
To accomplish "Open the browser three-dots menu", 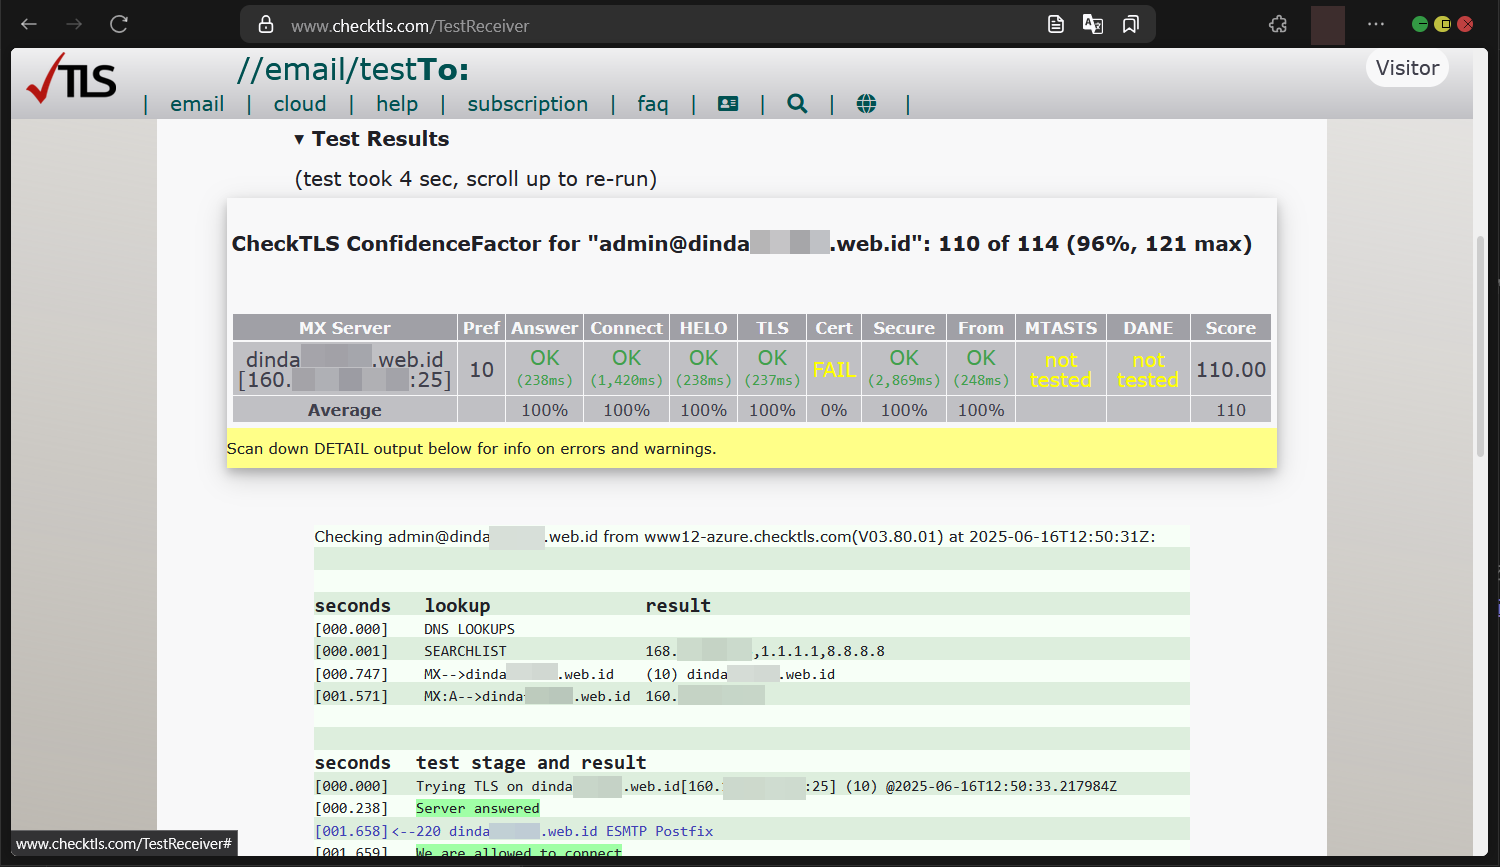I will [x=1376, y=24].
